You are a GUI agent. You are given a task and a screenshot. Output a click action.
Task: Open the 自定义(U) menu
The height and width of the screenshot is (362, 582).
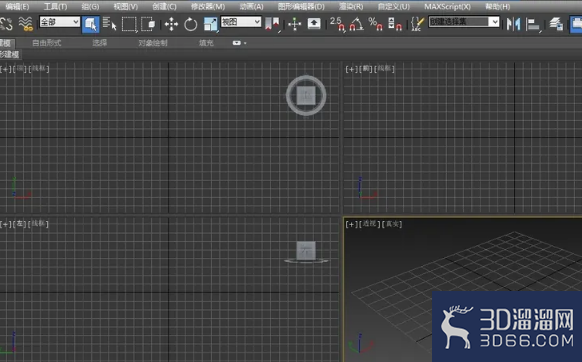tap(393, 7)
